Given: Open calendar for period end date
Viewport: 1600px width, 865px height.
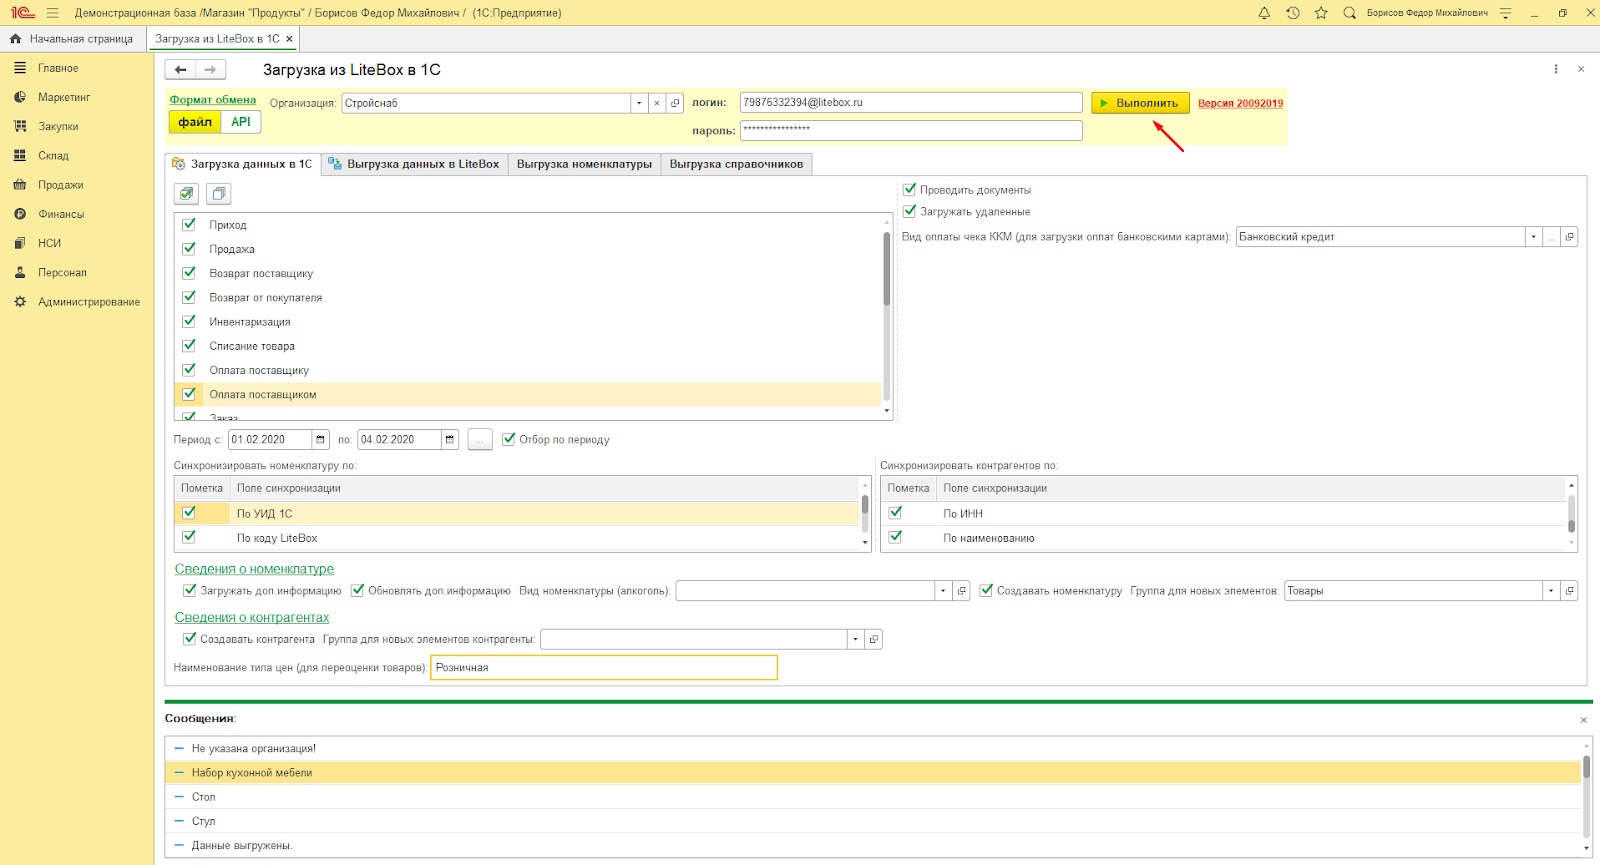Looking at the screenshot, I should [x=450, y=440].
